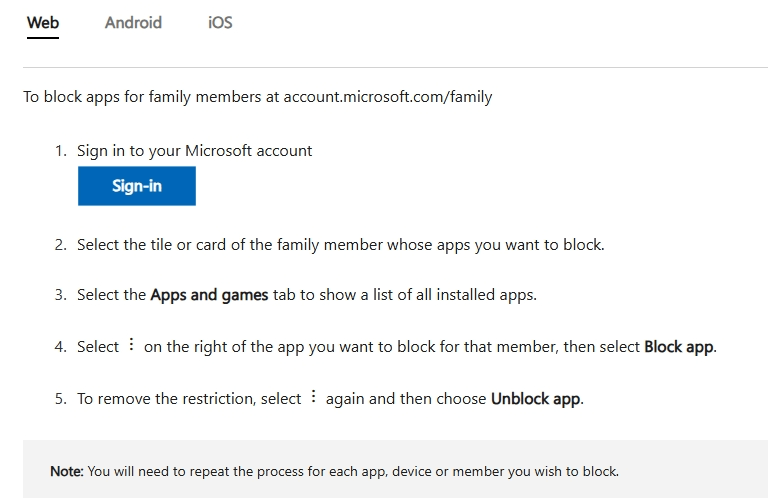This screenshot has width=768, height=498.
Task: Click the bold "Unblock app" text
Action: [536, 399]
